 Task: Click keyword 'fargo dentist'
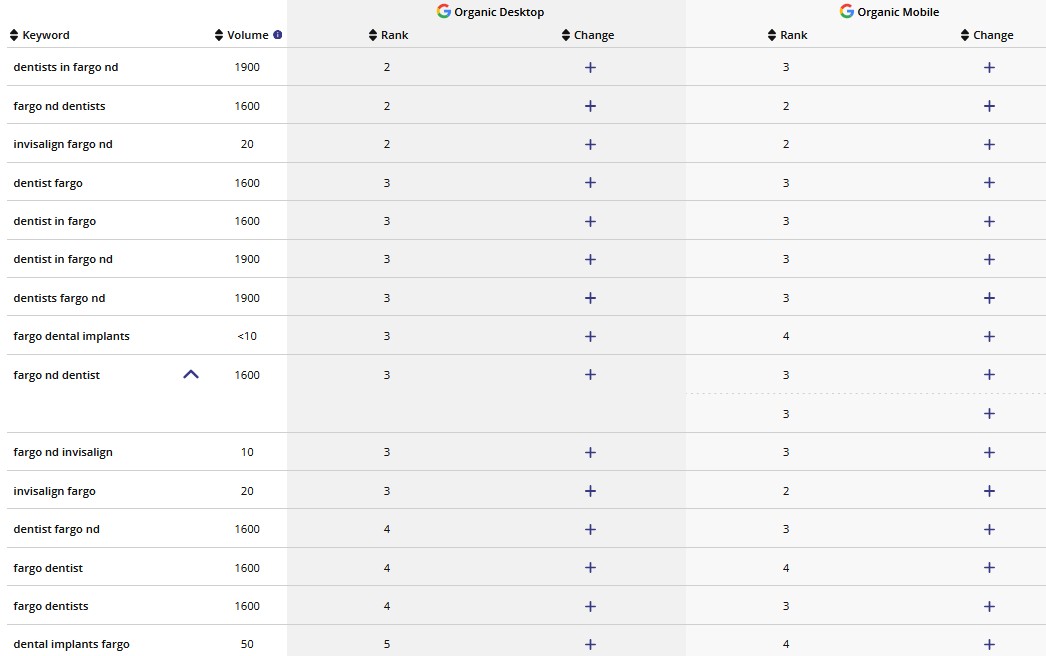[x=48, y=568]
